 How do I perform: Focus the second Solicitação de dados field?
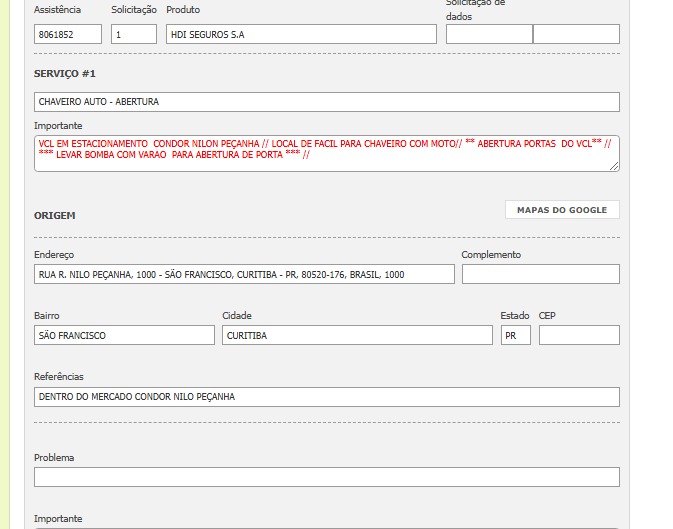click(x=576, y=34)
